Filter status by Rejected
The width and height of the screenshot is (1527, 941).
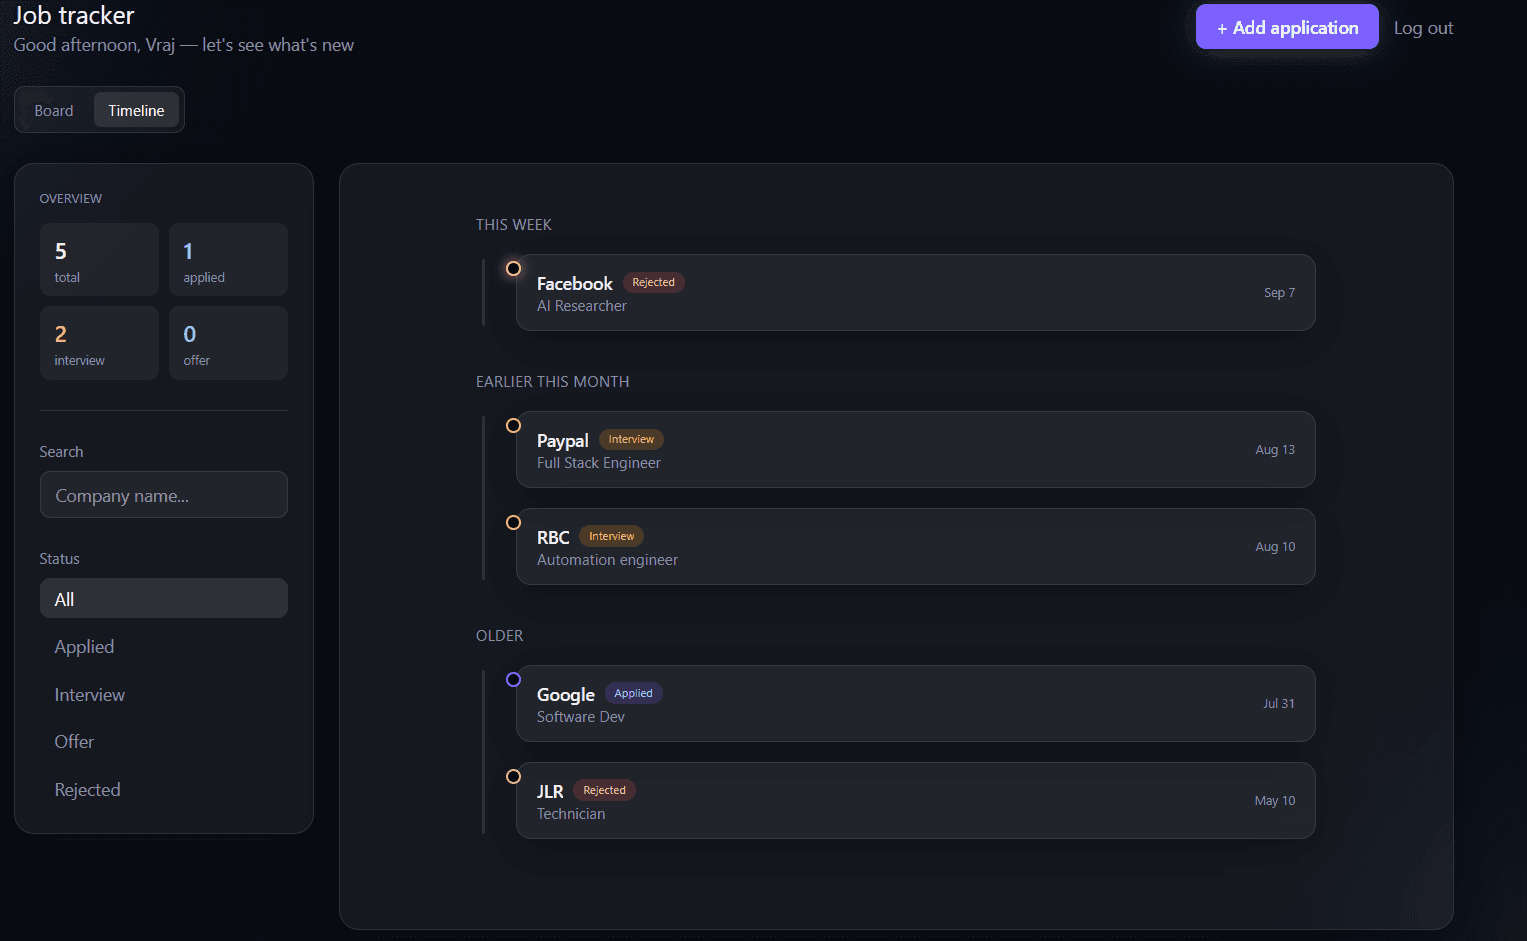pos(164,789)
